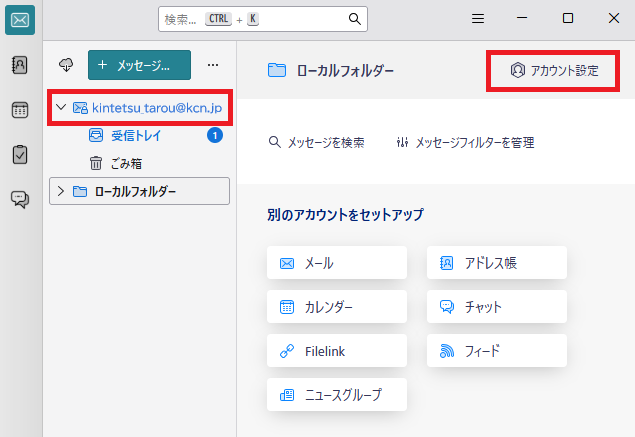
Task: Open メッセージフィルターを管理
Action: (x=465, y=143)
